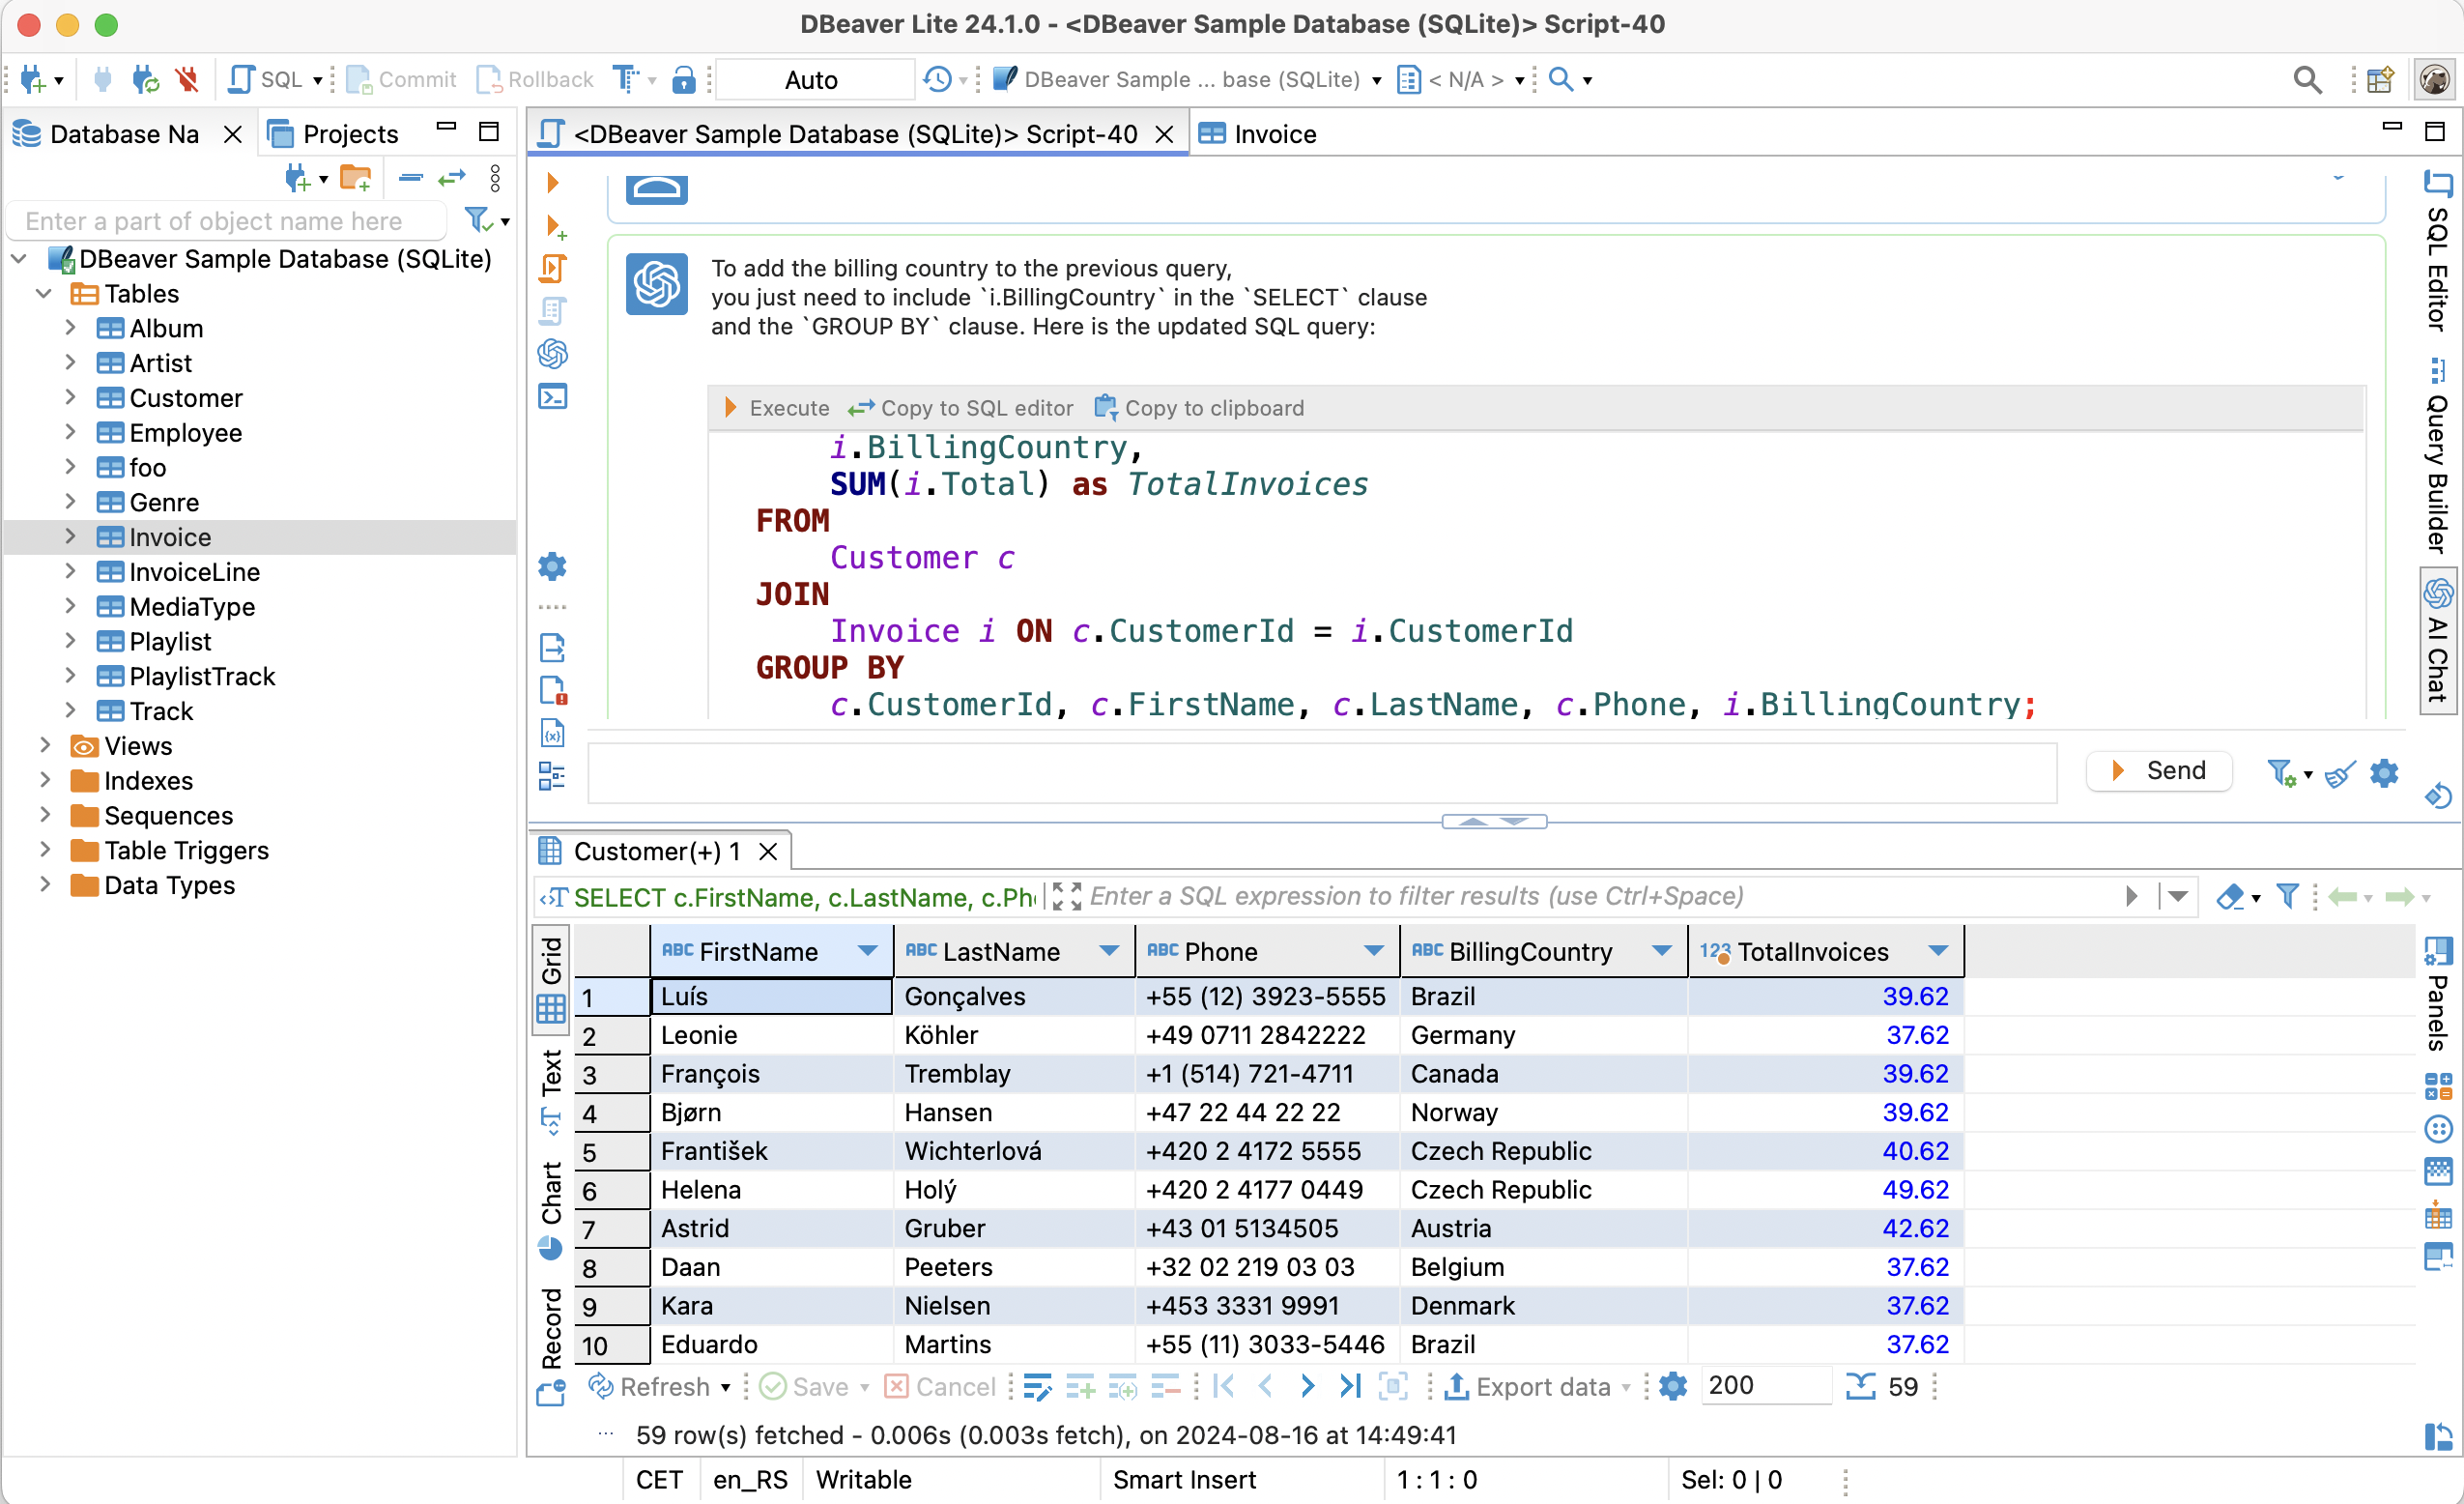The height and width of the screenshot is (1504, 2464).
Task: Switch to the Invoice editor tab
Action: pos(1258,134)
